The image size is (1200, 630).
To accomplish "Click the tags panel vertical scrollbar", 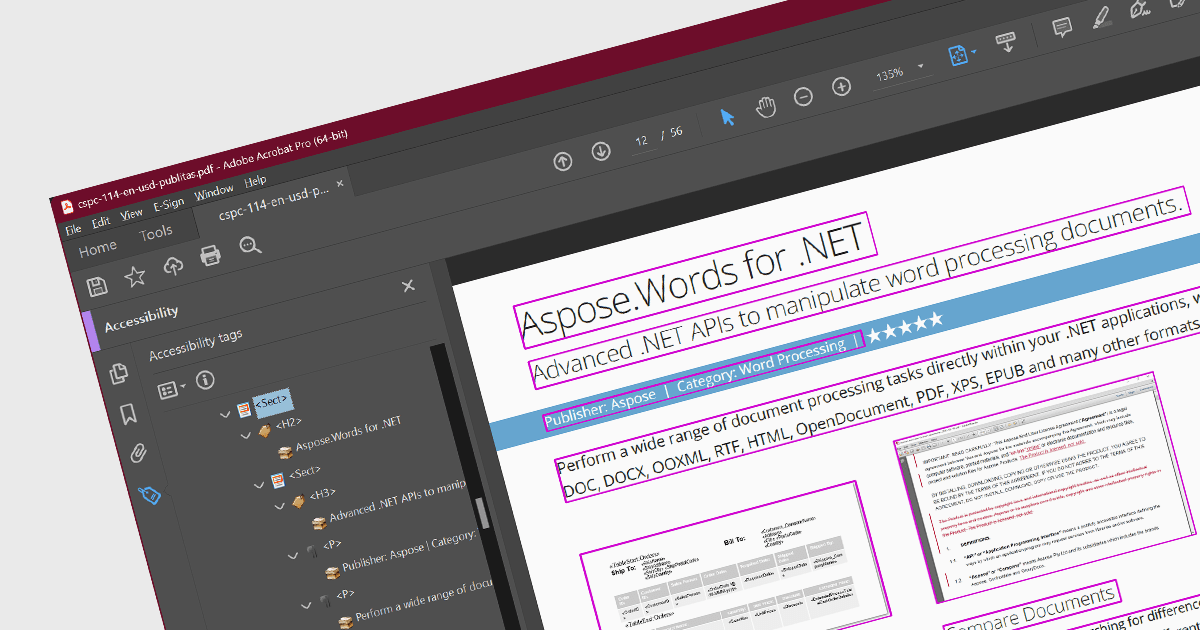I will (483, 512).
